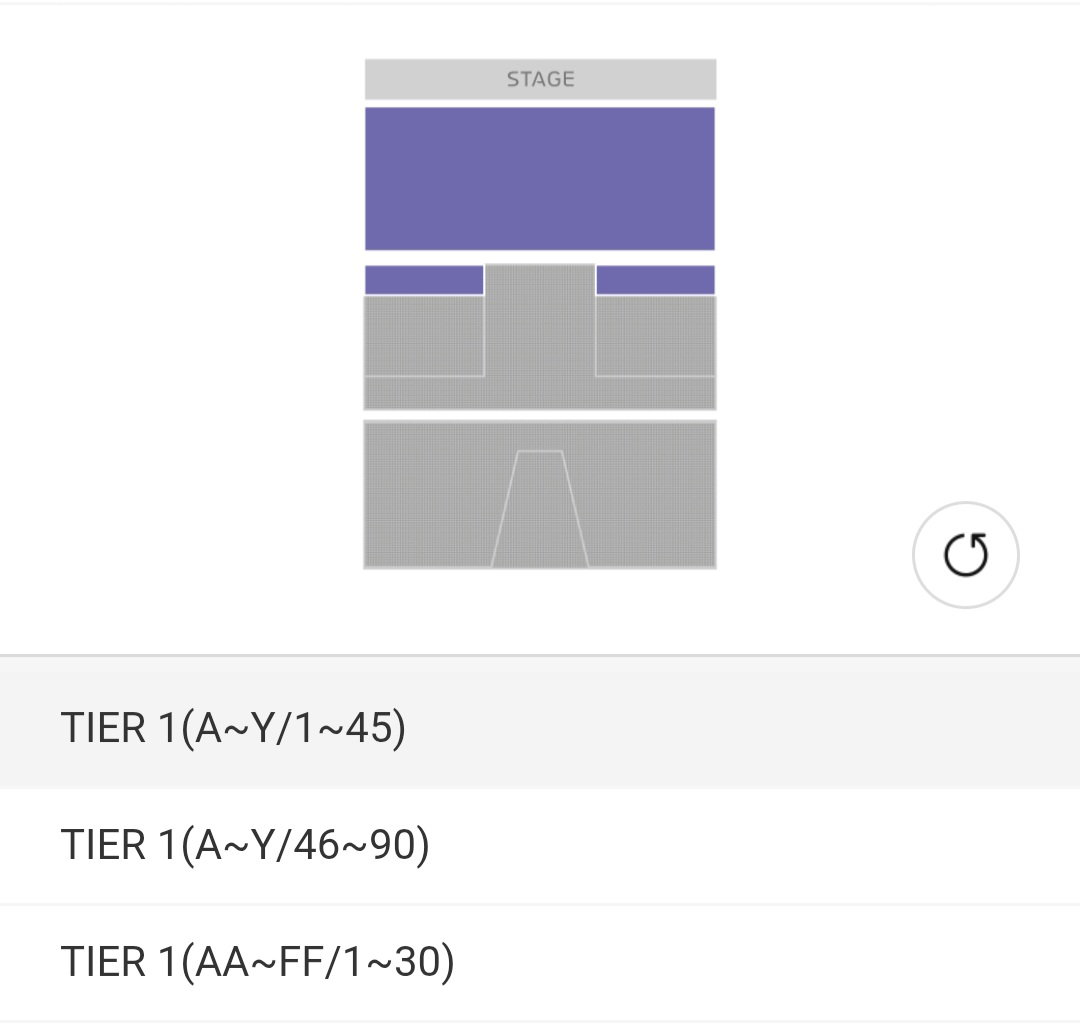This screenshot has width=1080, height=1035.
Task: Click the trapezoid section in lower gray area
Action: click(x=539, y=510)
